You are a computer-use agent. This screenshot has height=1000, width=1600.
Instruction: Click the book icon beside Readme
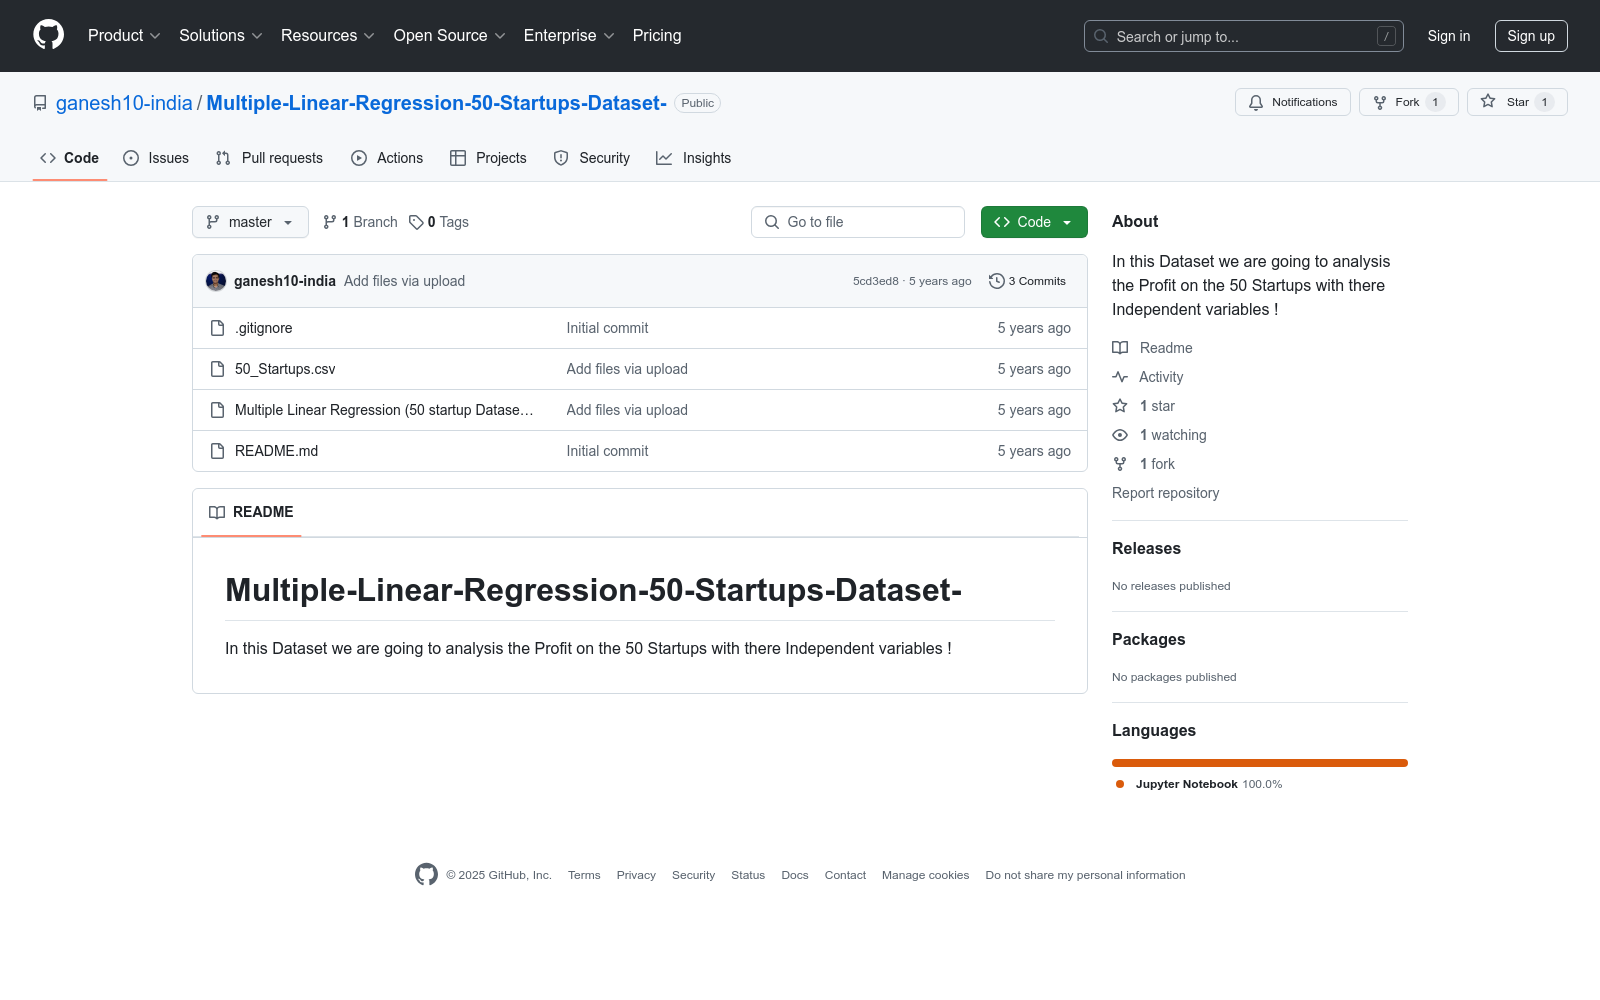pos(1120,348)
